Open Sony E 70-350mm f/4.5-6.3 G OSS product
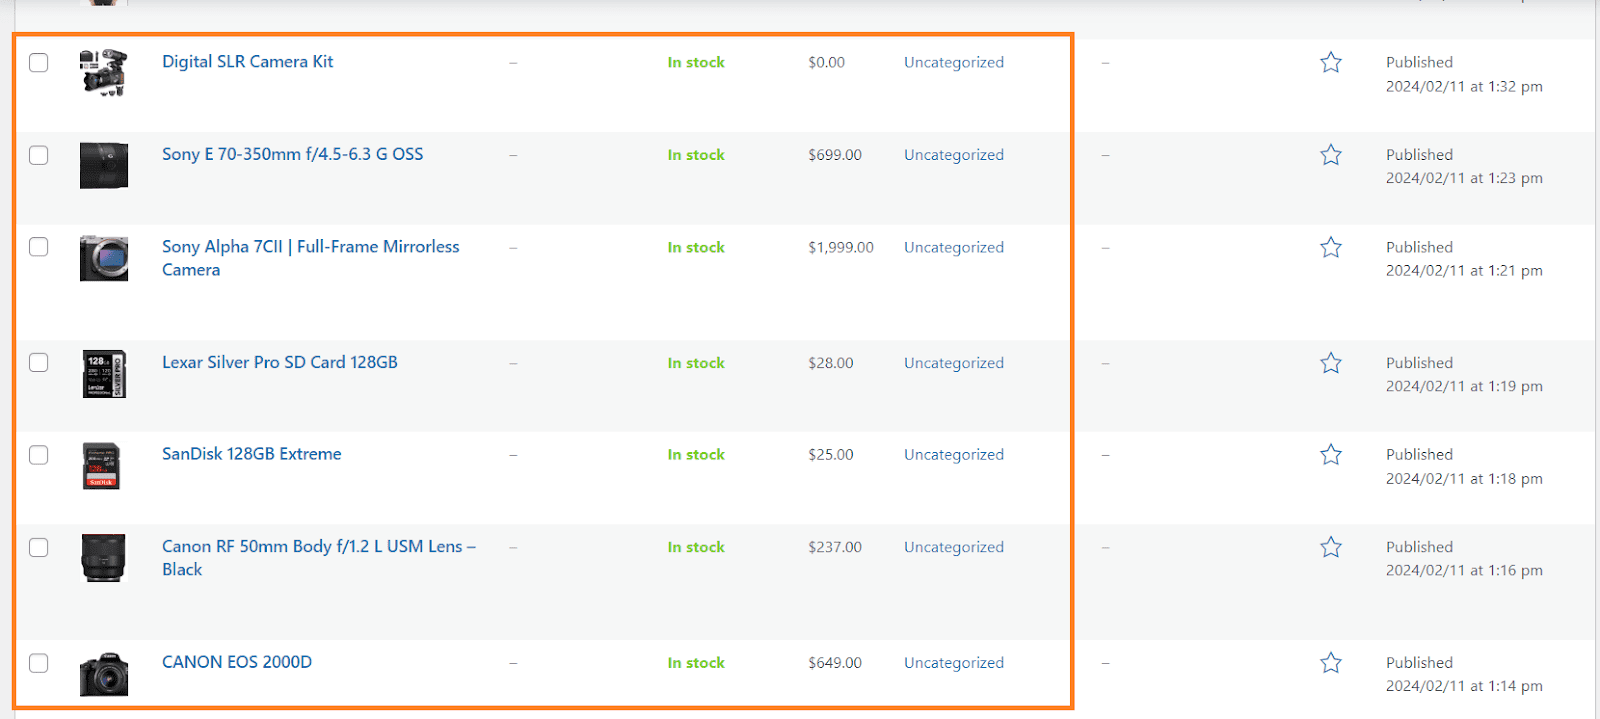Screen dimensions: 1600x719 [292, 154]
